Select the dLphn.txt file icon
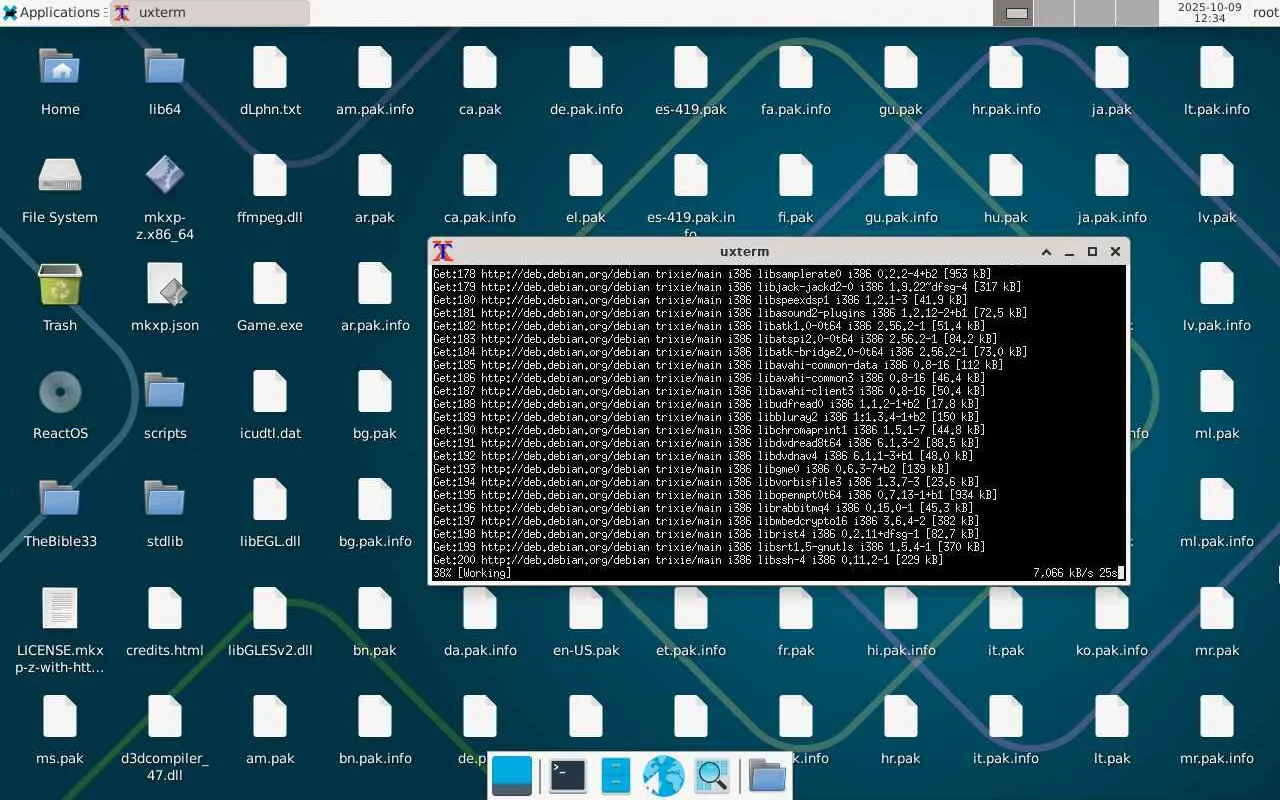1280x800 pixels. 270,68
